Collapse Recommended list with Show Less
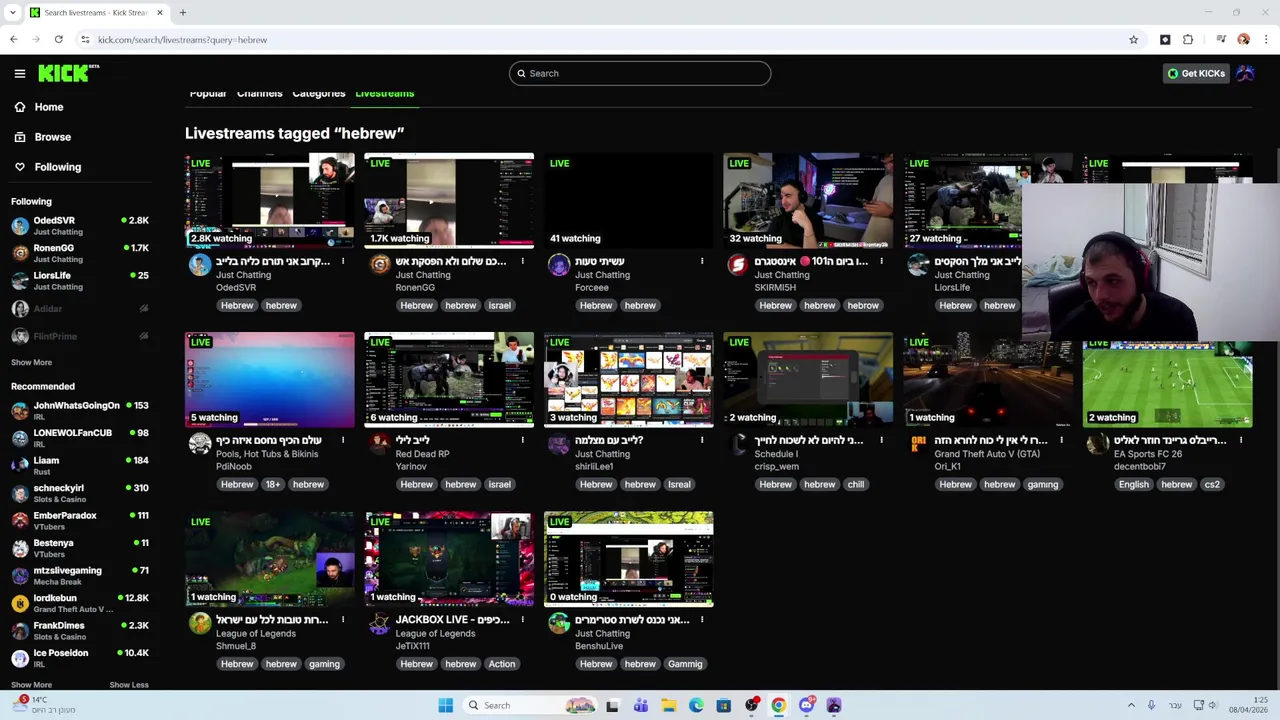The height and width of the screenshot is (720, 1280). point(128,685)
